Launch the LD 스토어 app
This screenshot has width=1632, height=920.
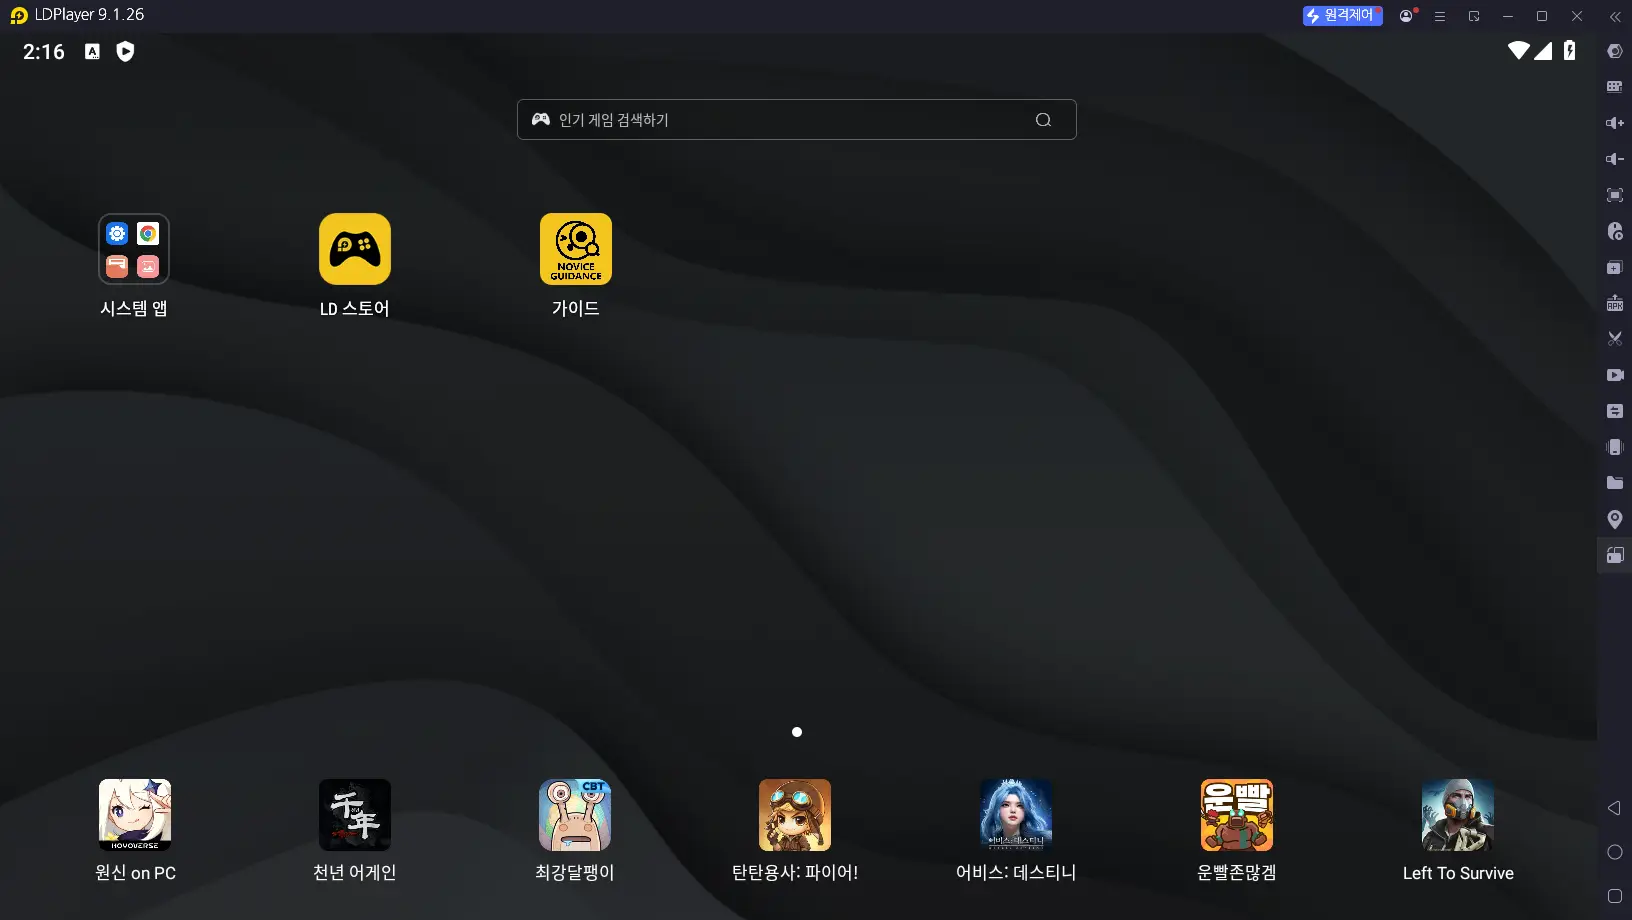point(355,249)
